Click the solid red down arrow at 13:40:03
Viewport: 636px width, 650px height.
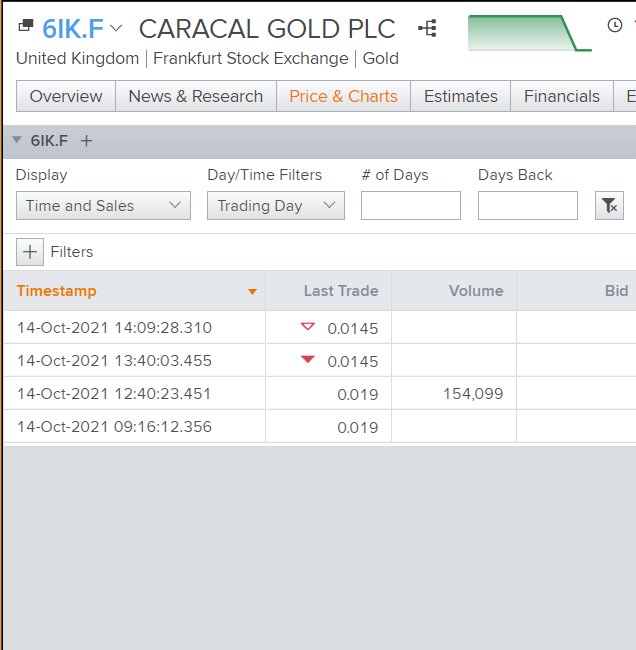(x=308, y=359)
